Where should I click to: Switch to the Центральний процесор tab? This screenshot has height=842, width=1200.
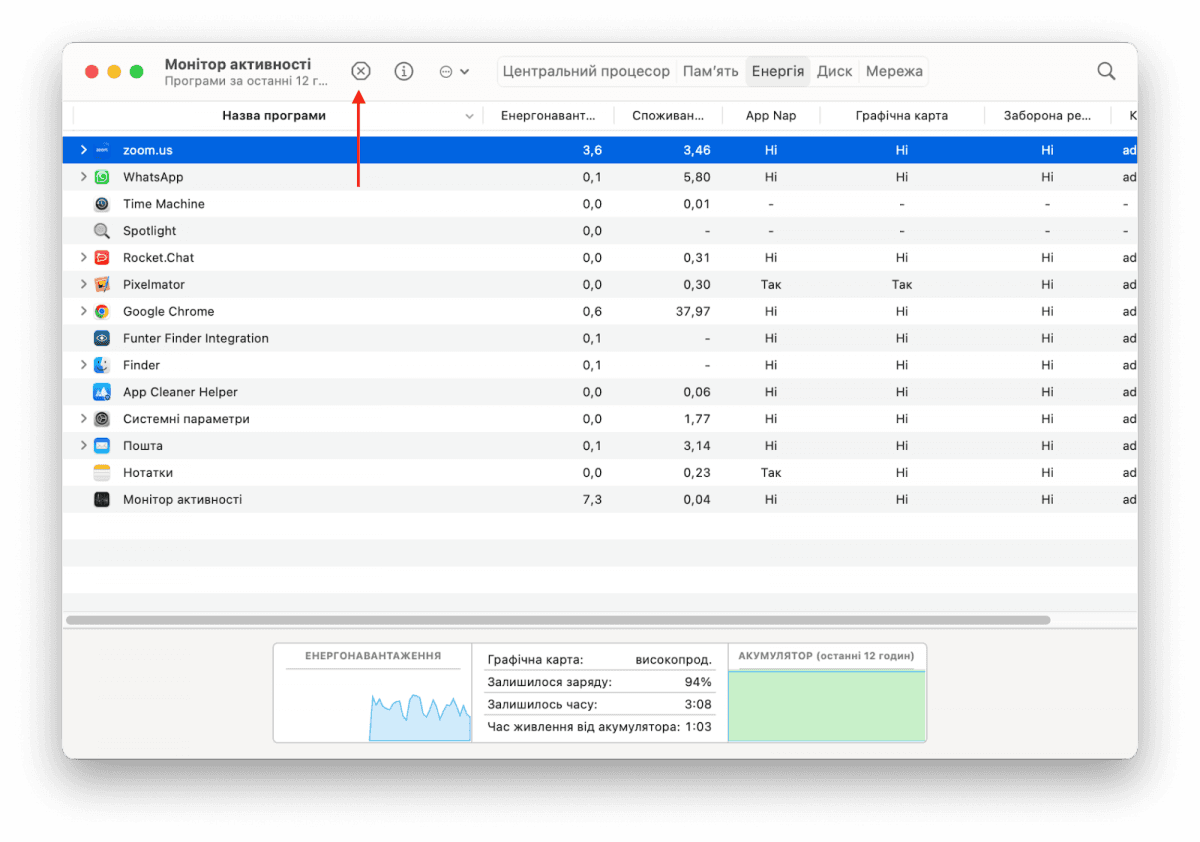pyautogui.click(x=586, y=71)
